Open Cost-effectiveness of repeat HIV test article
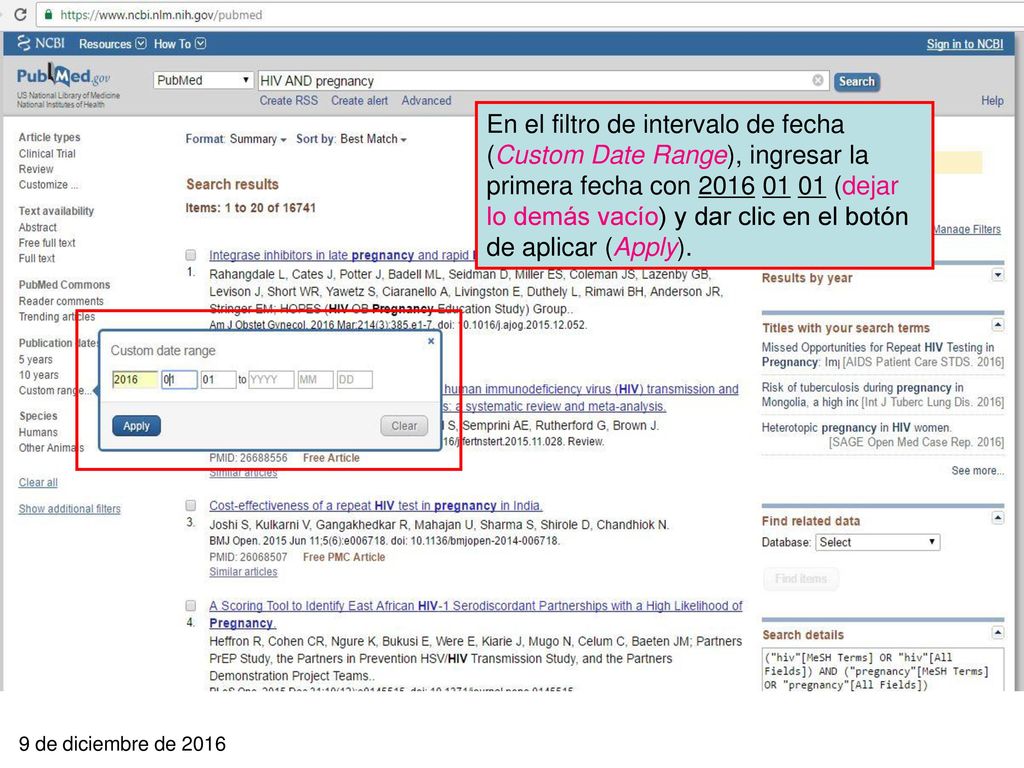Viewport: 1024px width, 768px height. [376, 505]
